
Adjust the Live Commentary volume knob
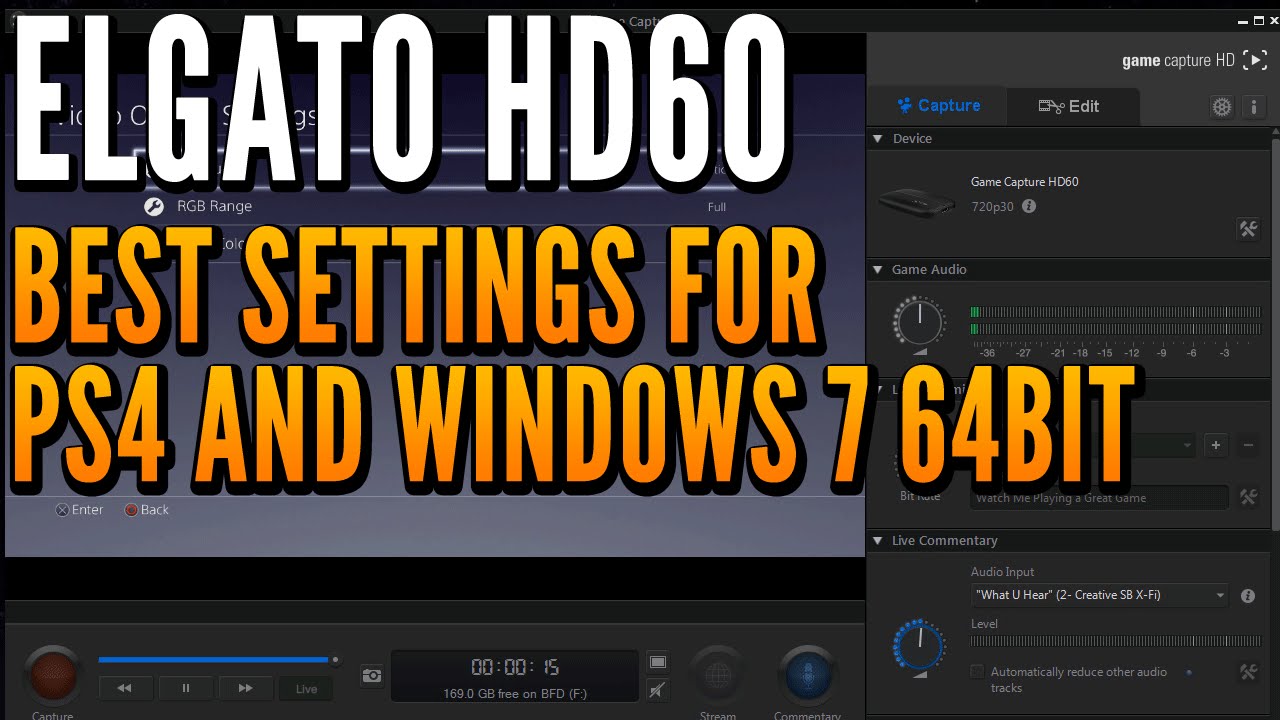918,645
